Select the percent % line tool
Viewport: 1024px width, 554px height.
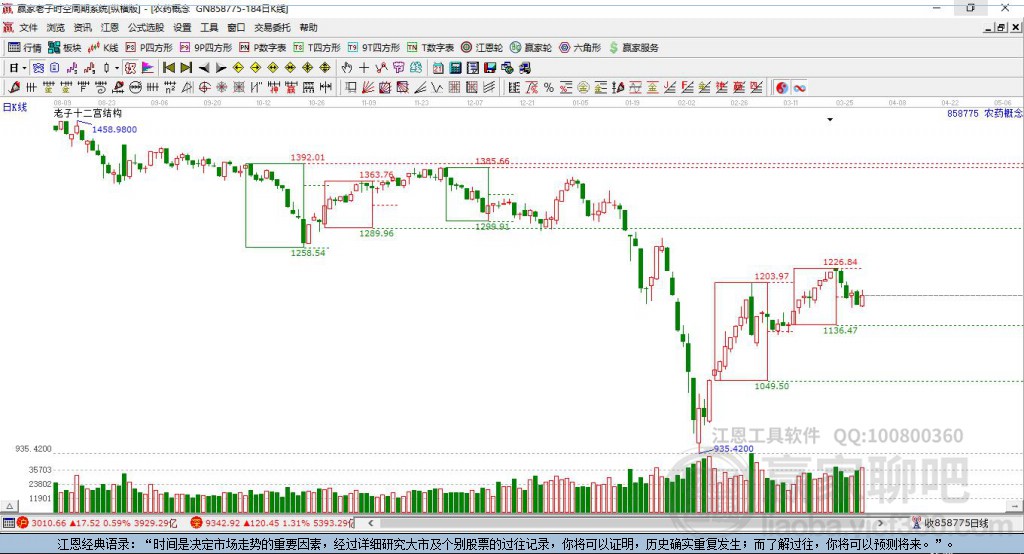549,88
